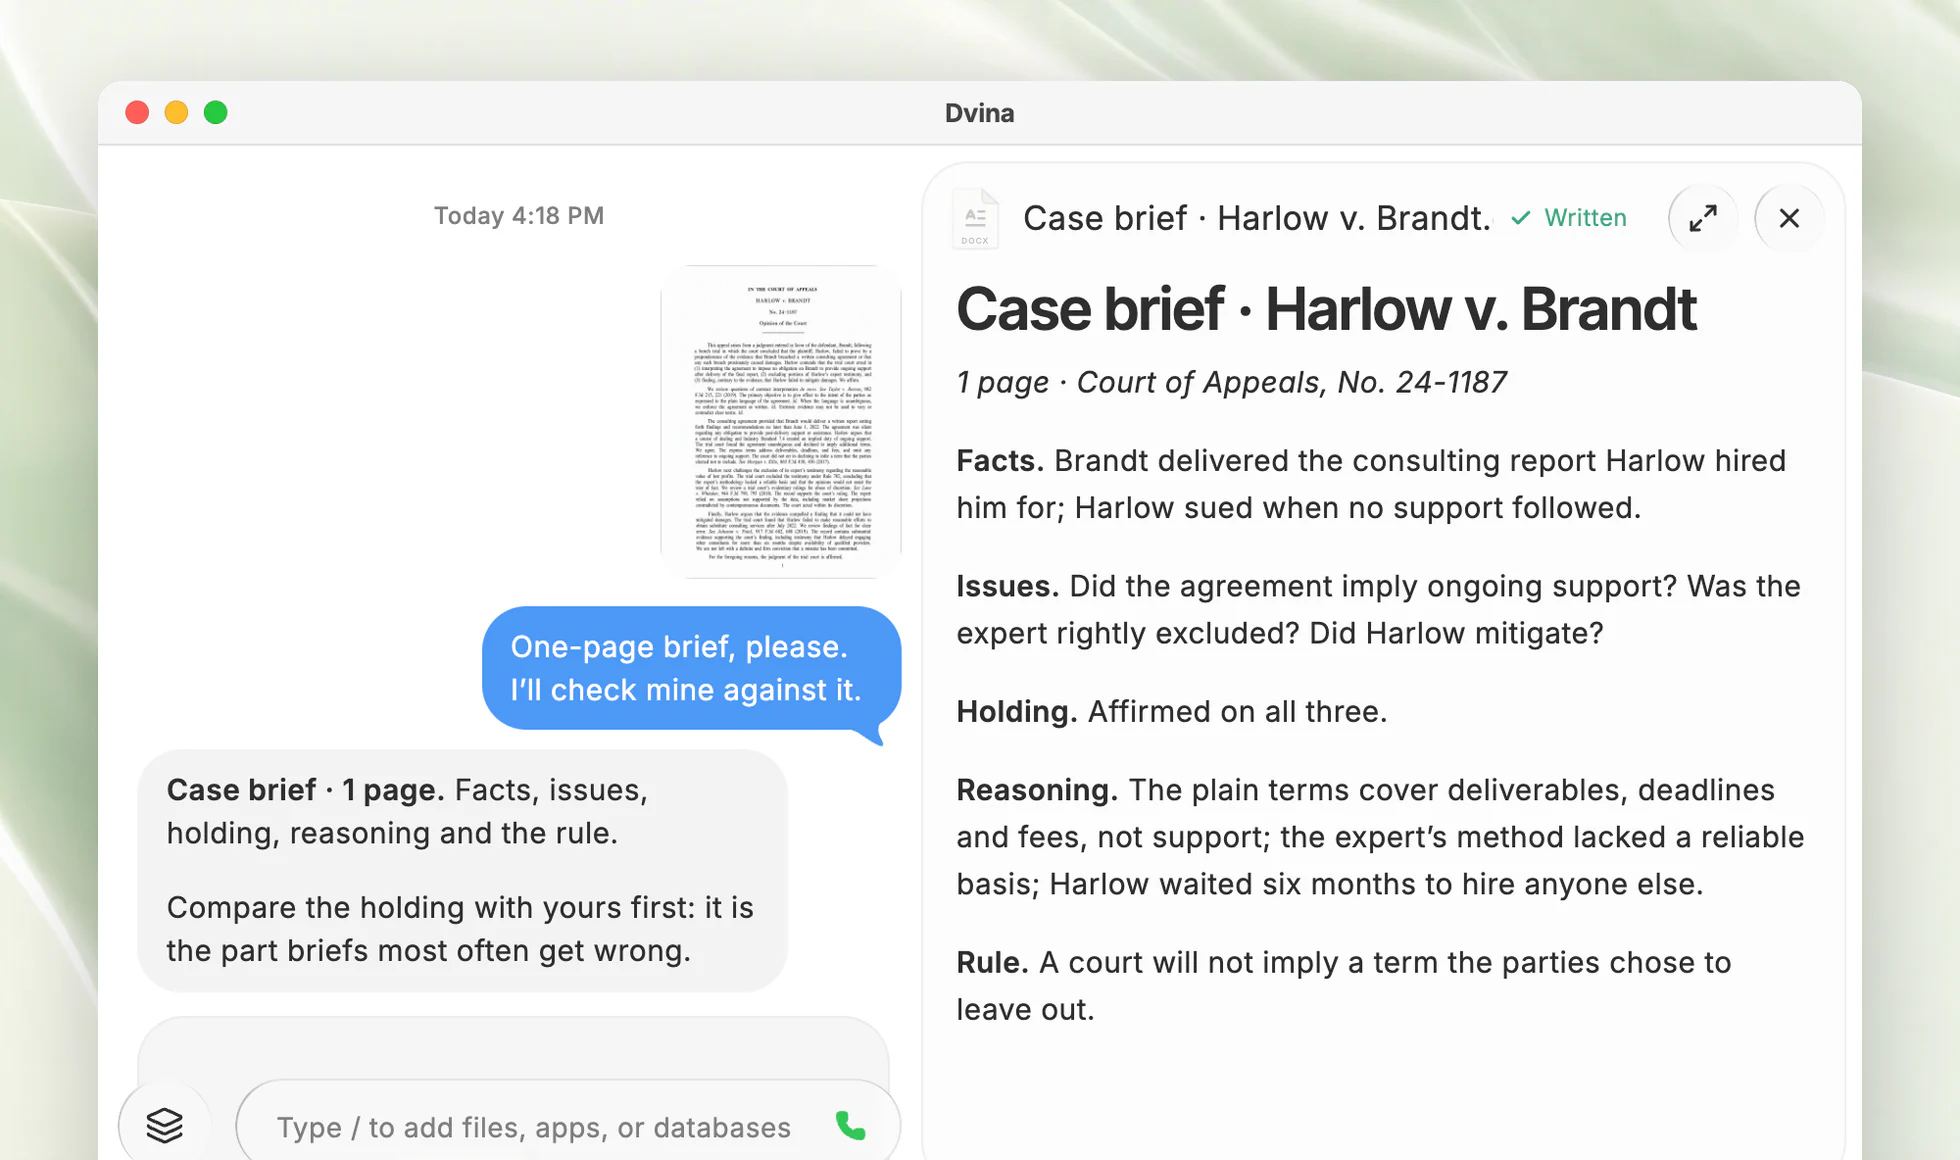Image resolution: width=1960 pixels, height=1160 pixels.
Task: Click the yellow minimize window button
Action: [x=176, y=112]
